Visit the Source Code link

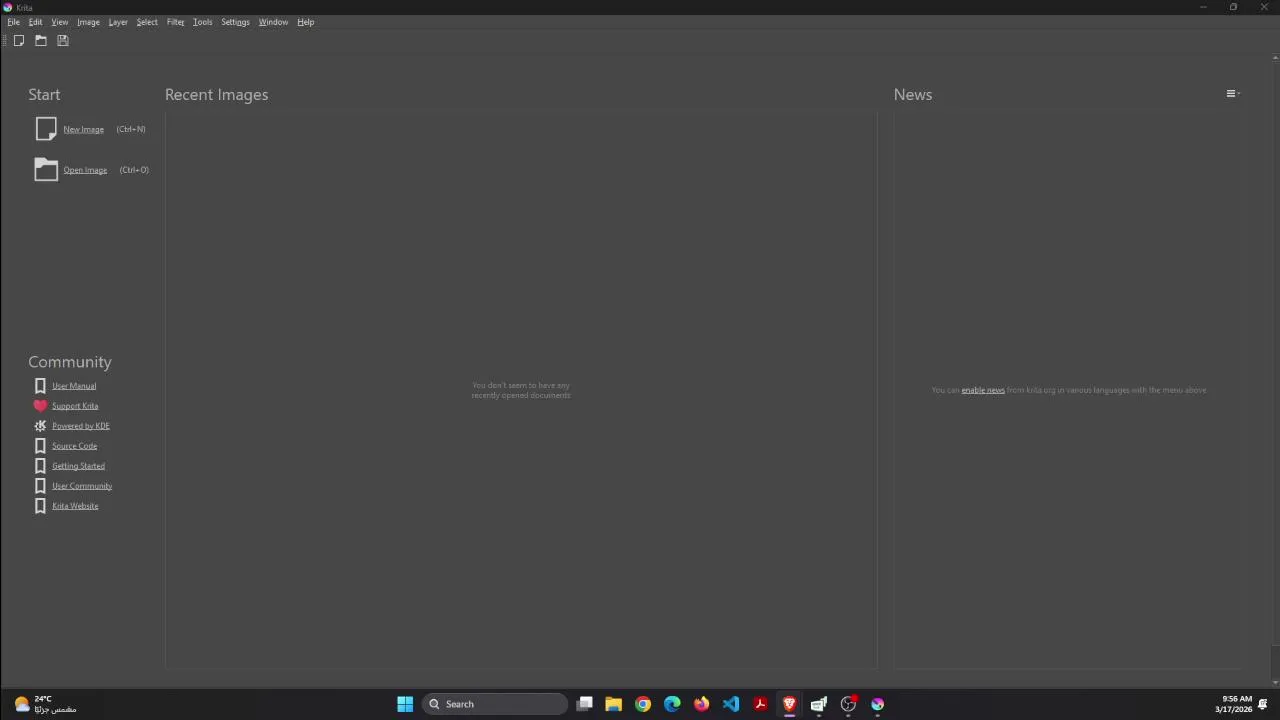click(74, 446)
